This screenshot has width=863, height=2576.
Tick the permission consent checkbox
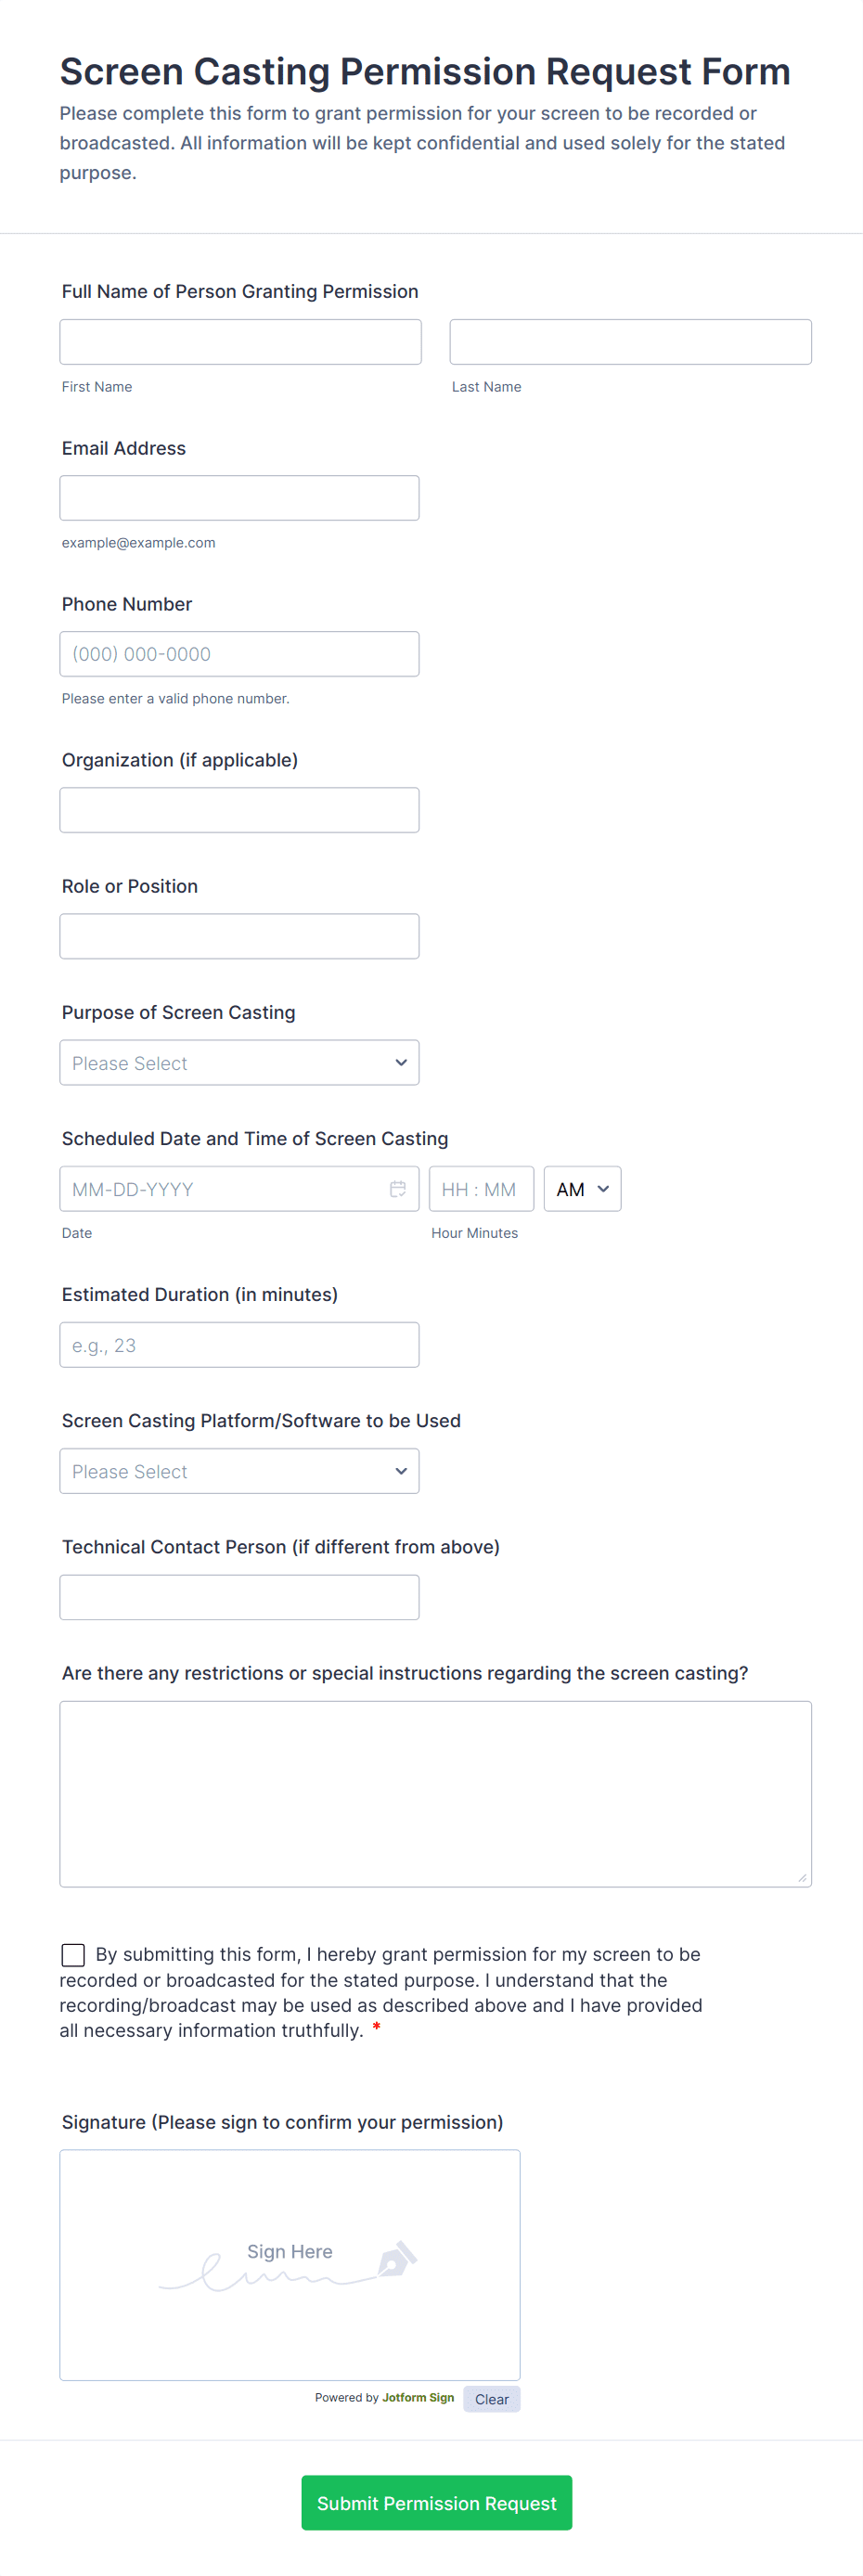tap(73, 1954)
